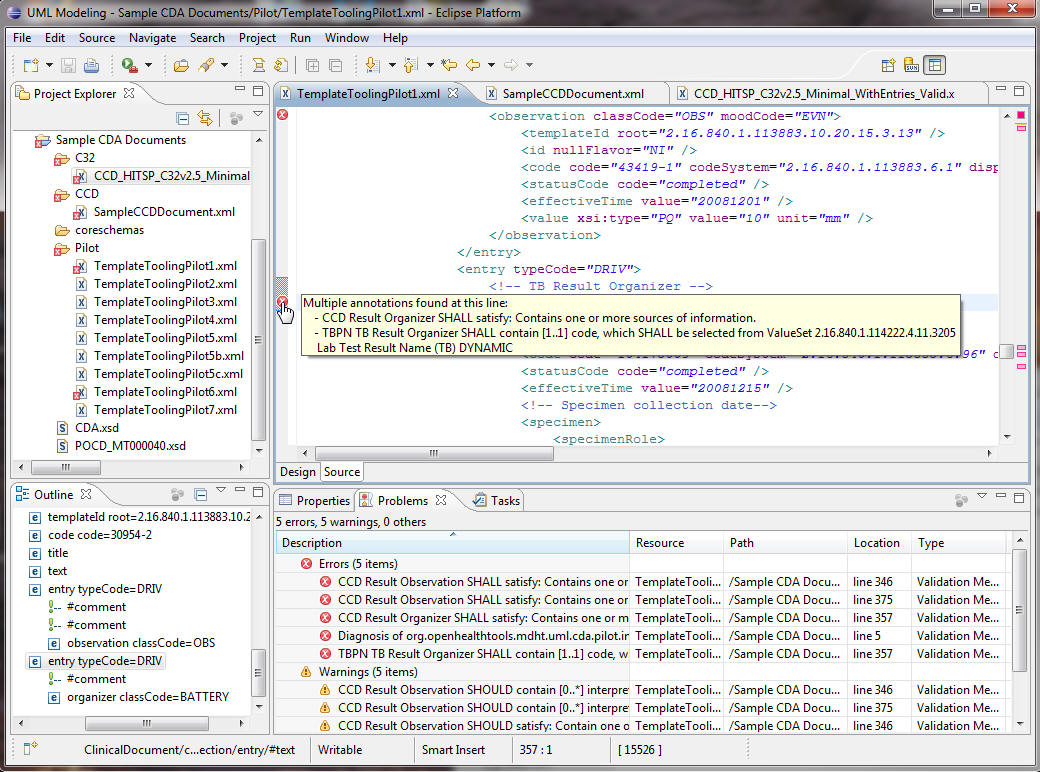Sort problems by the Location column header

pyautogui.click(x=876, y=543)
